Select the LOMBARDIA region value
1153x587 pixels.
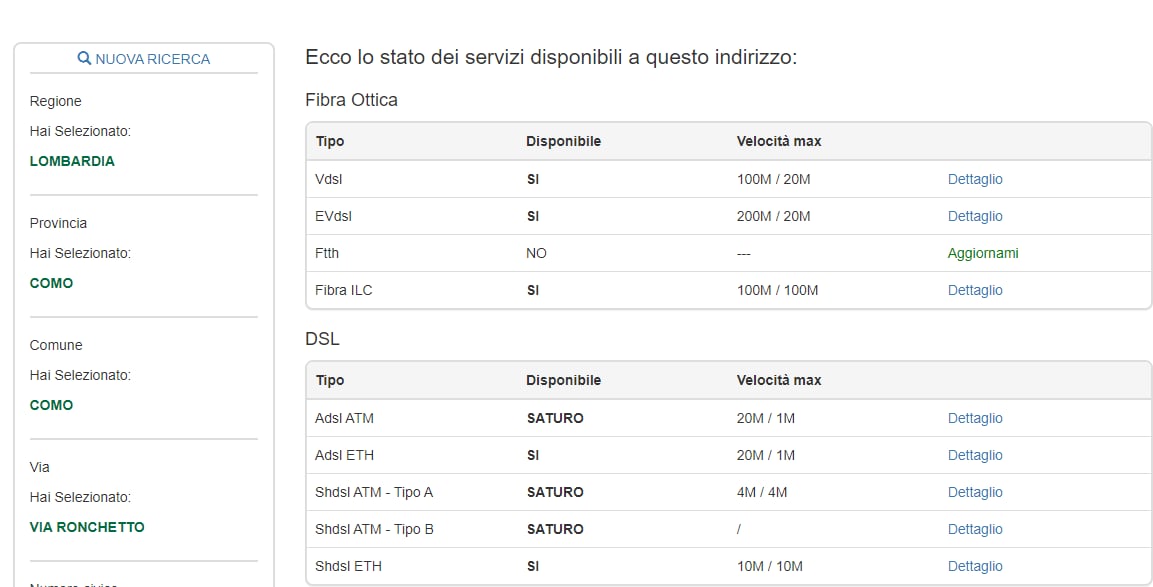click(72, 161)
